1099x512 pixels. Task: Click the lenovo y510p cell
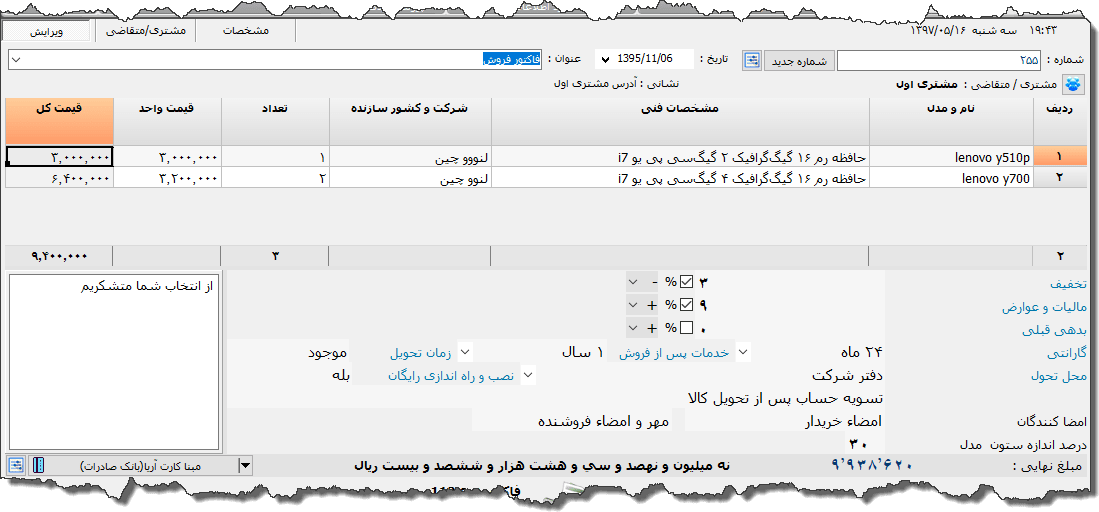[x=952, y=156]
